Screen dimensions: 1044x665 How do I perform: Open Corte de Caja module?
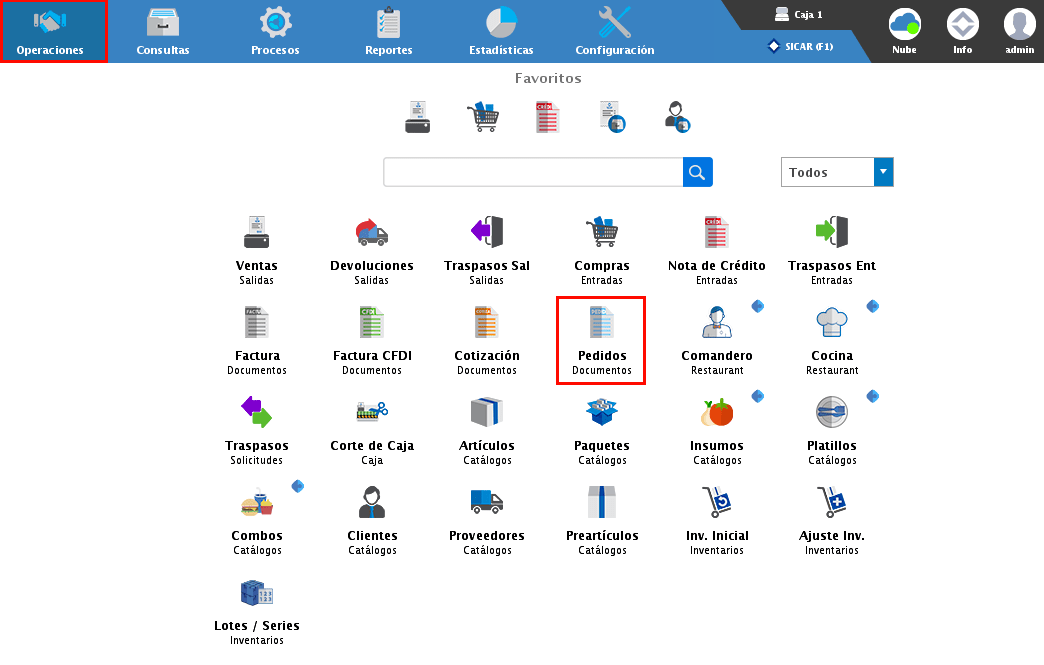tap(372, 413)
